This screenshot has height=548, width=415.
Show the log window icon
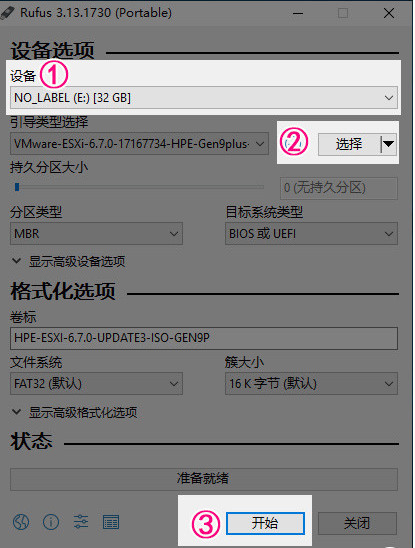pos(111,522)
